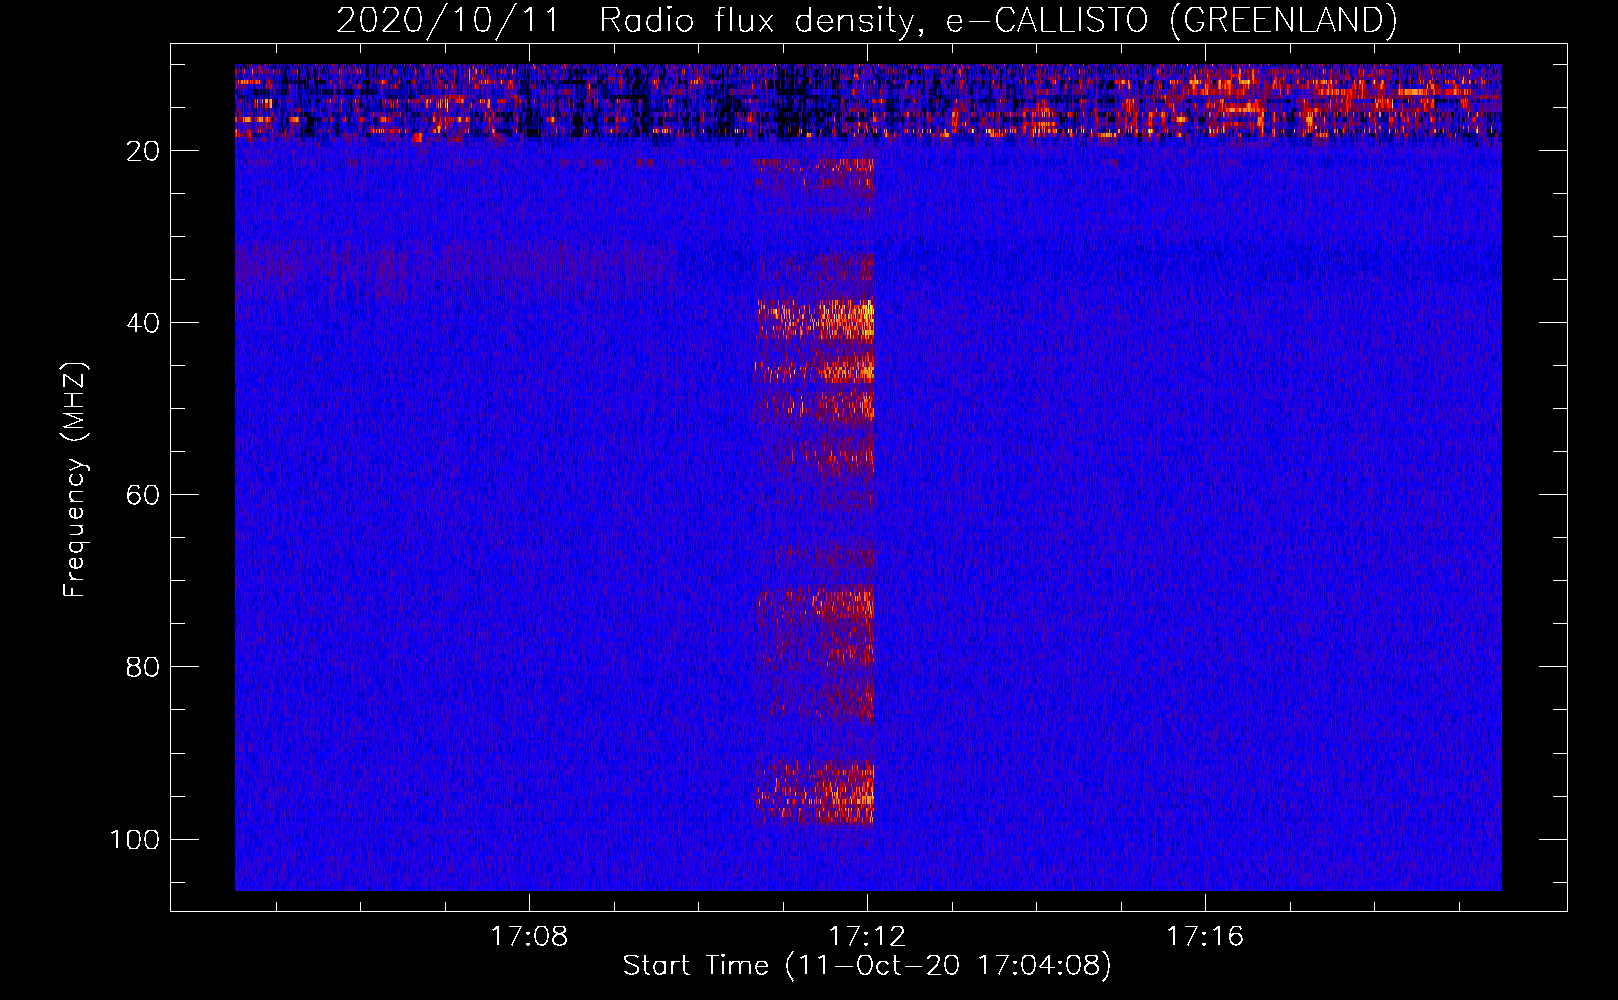
Task: Click the 60 frequency tick label
Action: point(142,495)
